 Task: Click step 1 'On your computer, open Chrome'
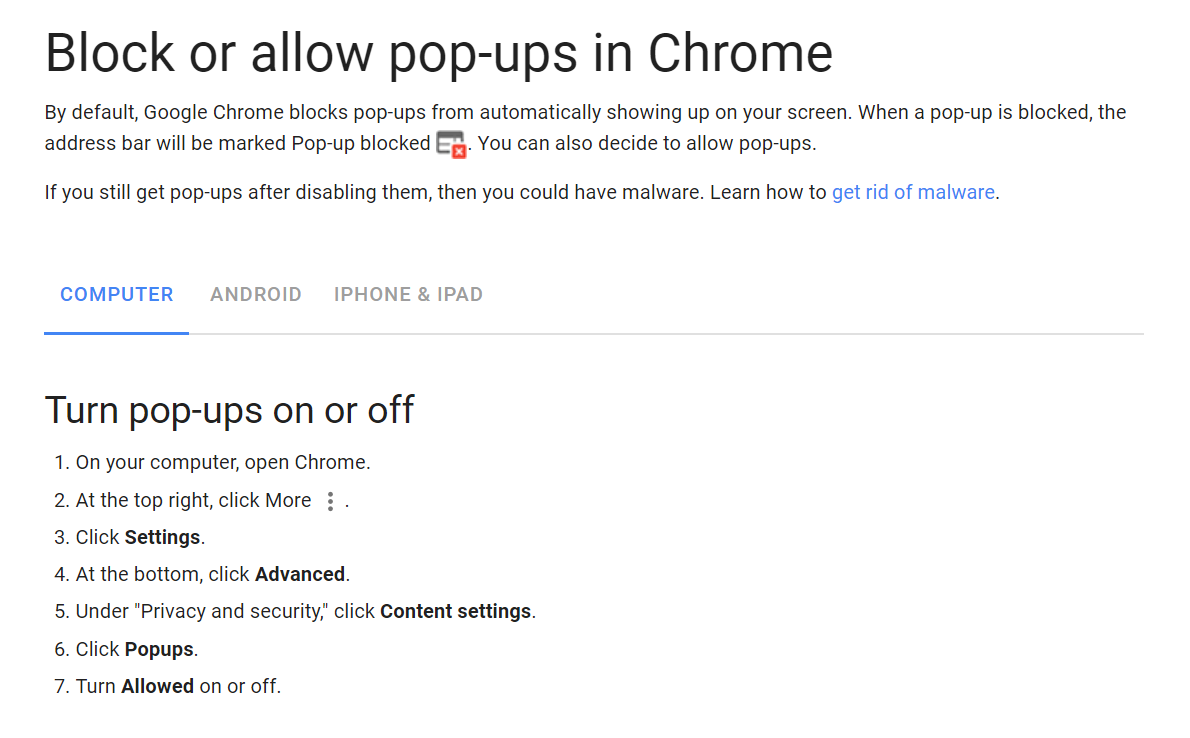223,463
